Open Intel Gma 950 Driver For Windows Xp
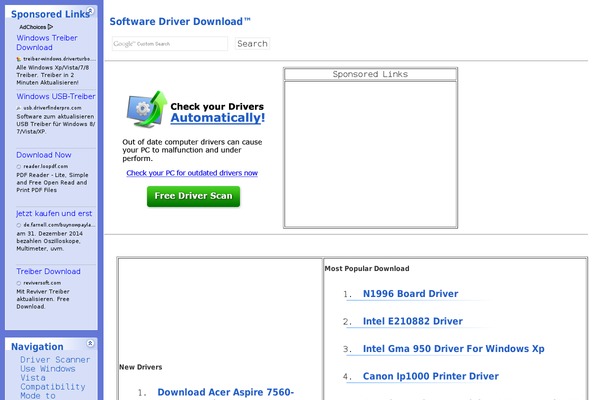The height and width of the screenshot is (400, 600). point(453,349)
